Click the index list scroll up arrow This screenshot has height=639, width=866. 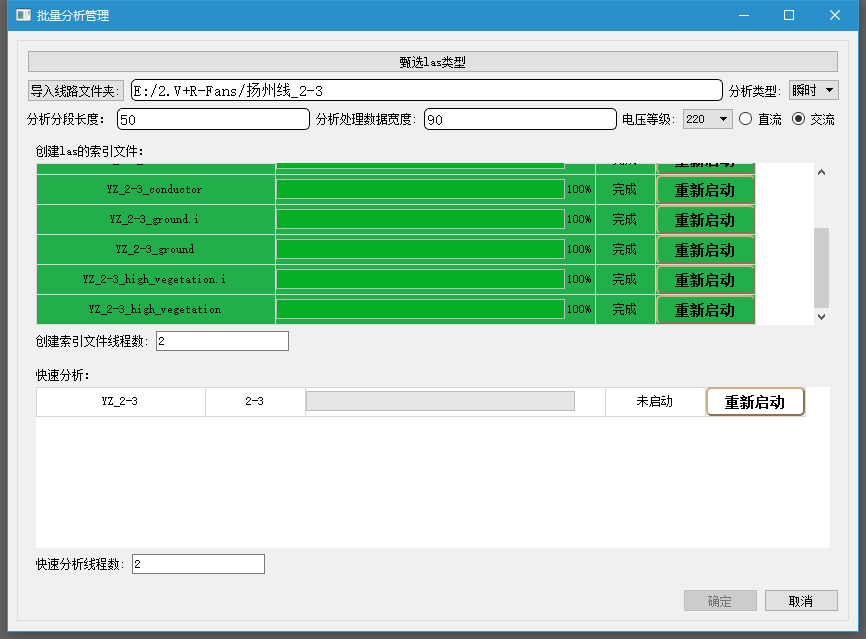821,172
